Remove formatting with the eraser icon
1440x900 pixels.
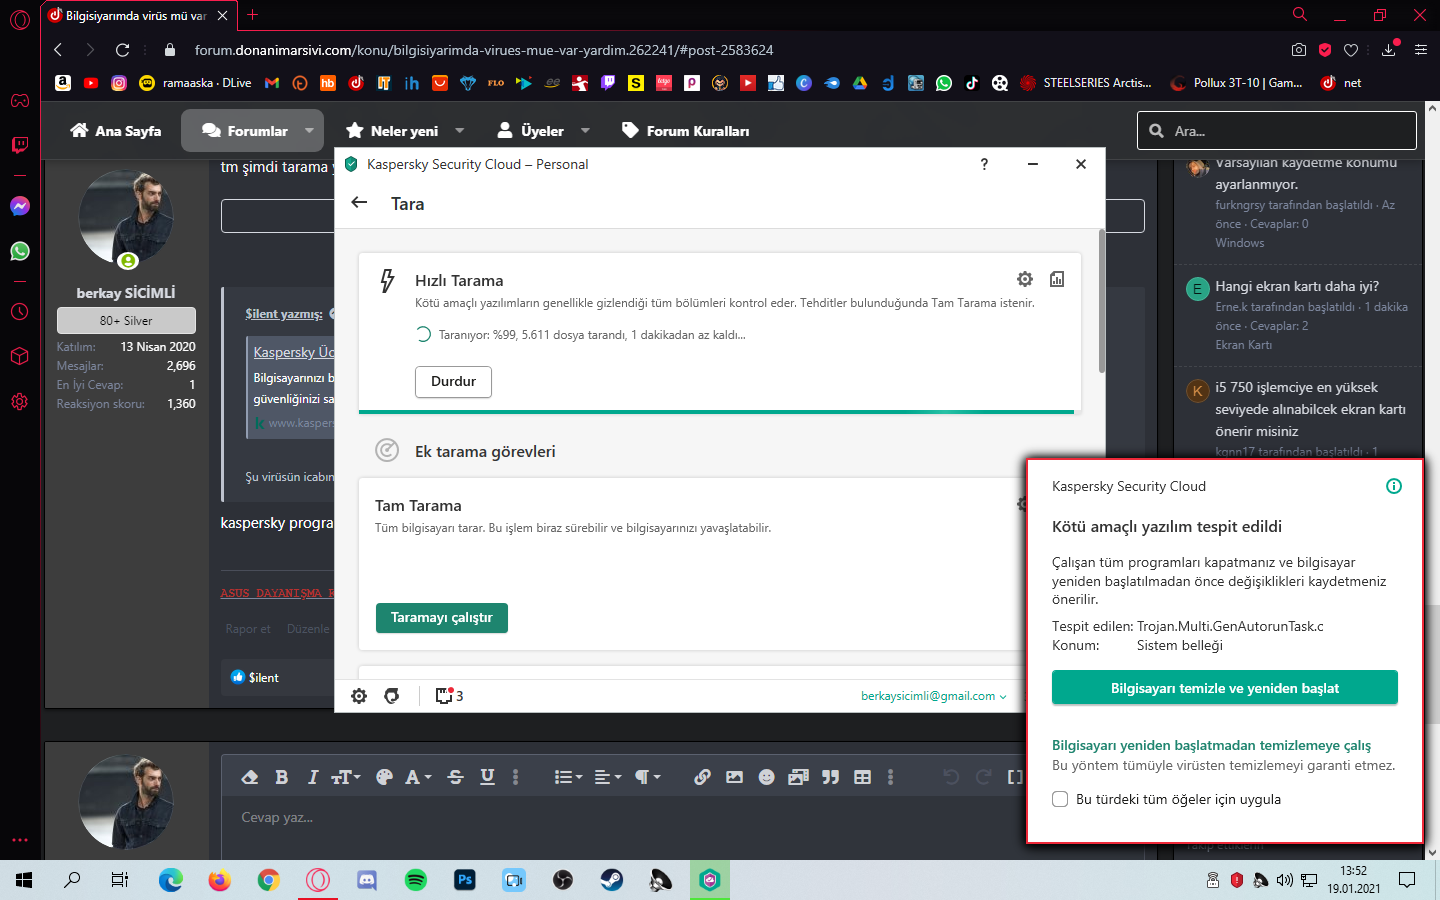250,777
